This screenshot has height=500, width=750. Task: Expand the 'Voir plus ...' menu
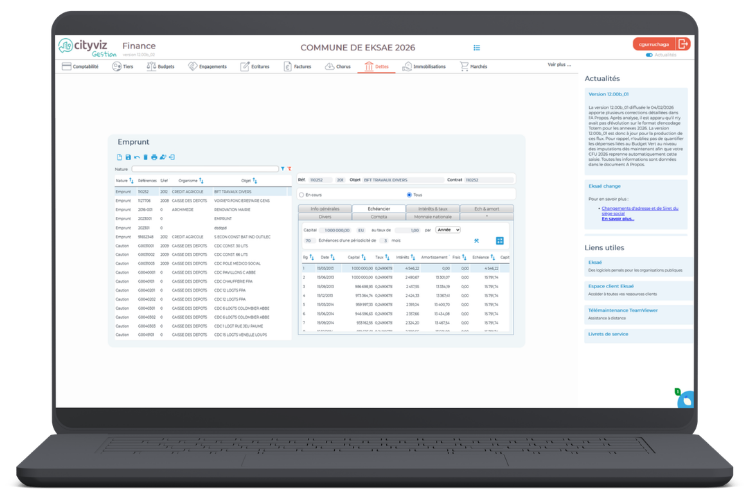[x=559, y=64]
